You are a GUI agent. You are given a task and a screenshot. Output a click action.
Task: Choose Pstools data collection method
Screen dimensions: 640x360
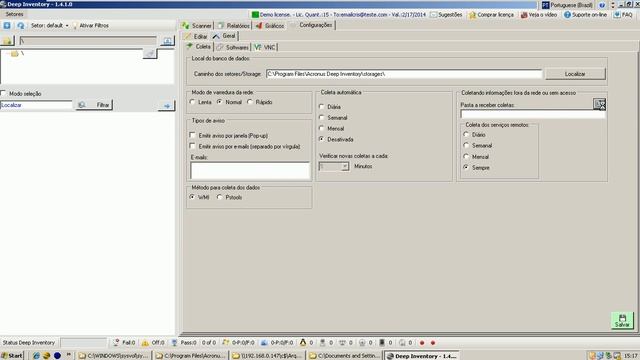click(x=220, y=197)
